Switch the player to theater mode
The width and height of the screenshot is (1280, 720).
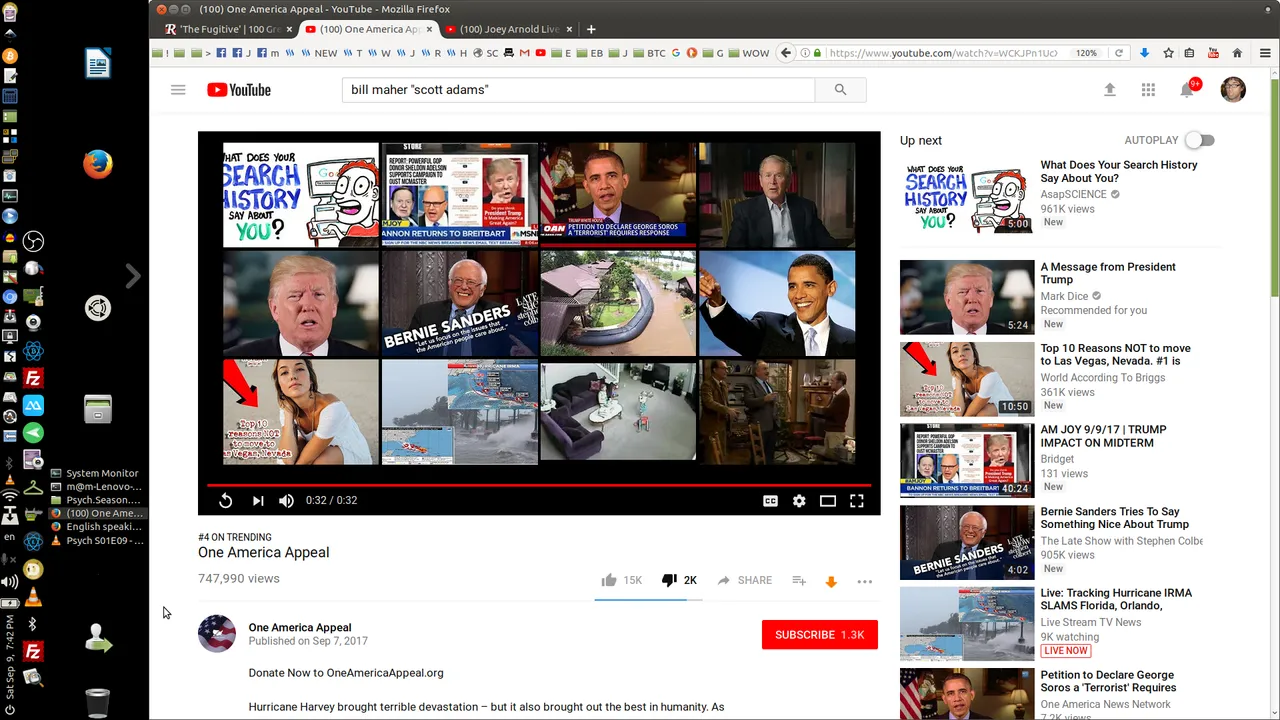(x=828, y=501)
